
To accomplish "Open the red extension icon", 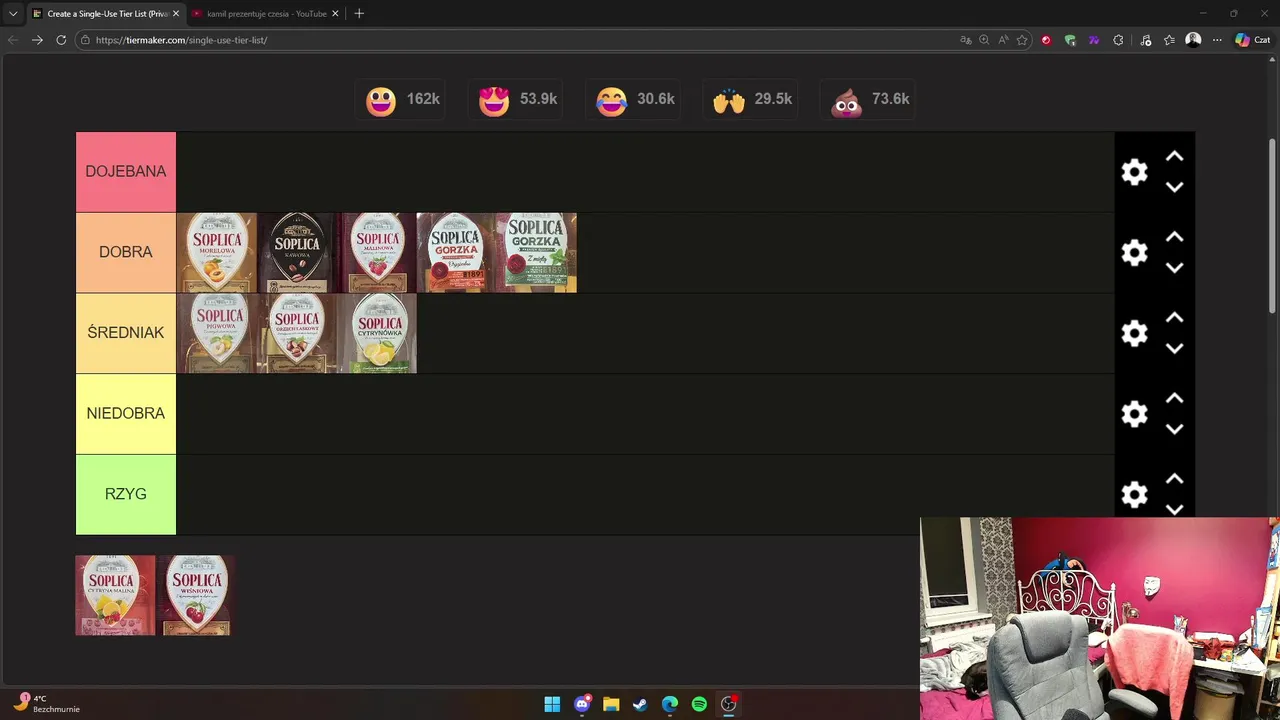I will (1046, 40).
